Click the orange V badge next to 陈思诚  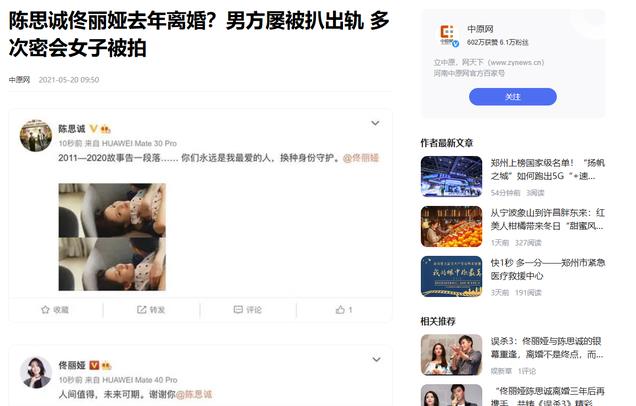[x=93, y=129]
